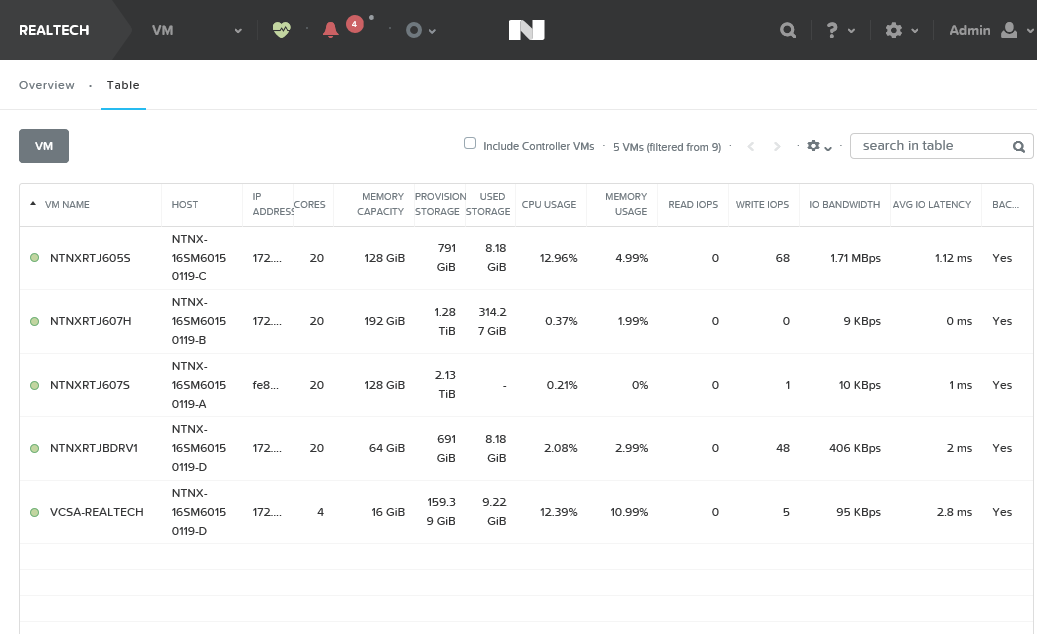Click the green status dot for NTNXRTJ607H
Viewport: 1037px width, 634px height.
pyautogui.click(x=34, y=321)
